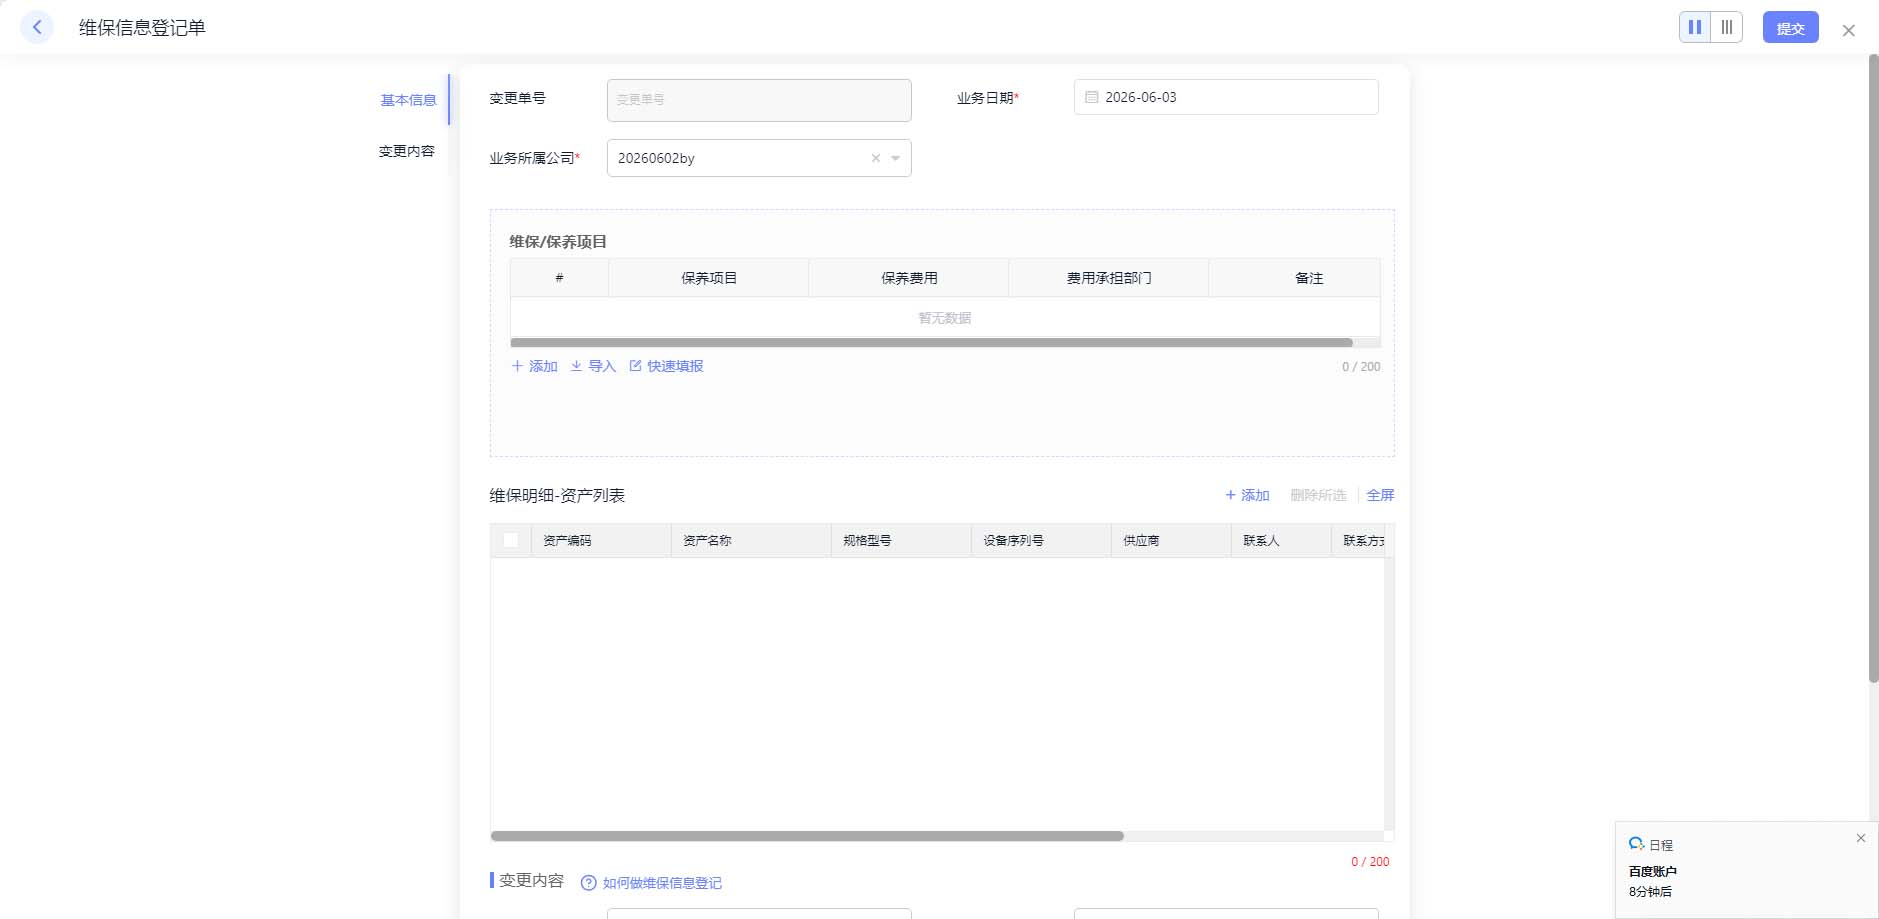Click the 日程 notification icon
Image resolution: width=1879 pixels, height=919 pixels.
pyautogui.click(x=1637, y=844)
